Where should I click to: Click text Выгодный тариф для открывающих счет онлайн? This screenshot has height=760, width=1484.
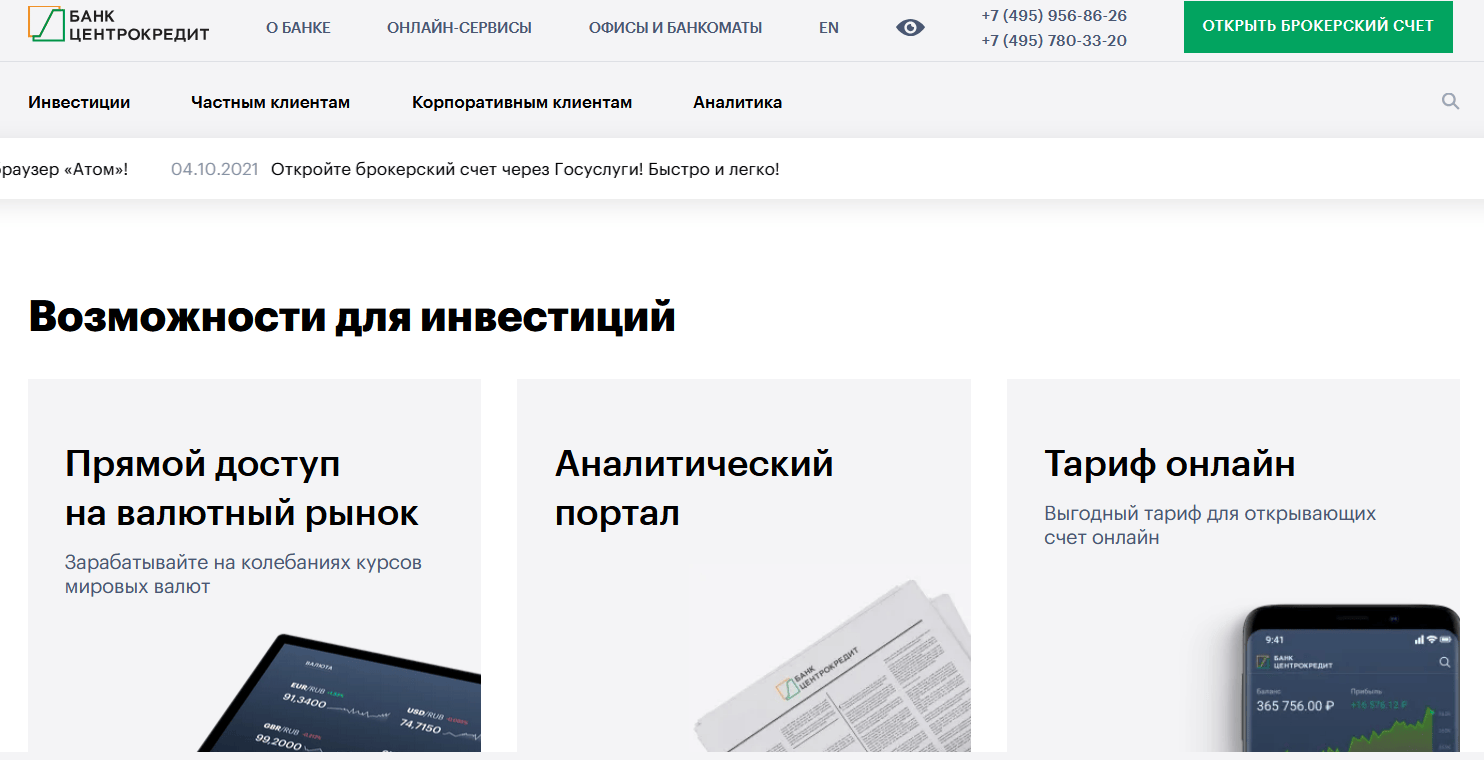point(1210,525)
